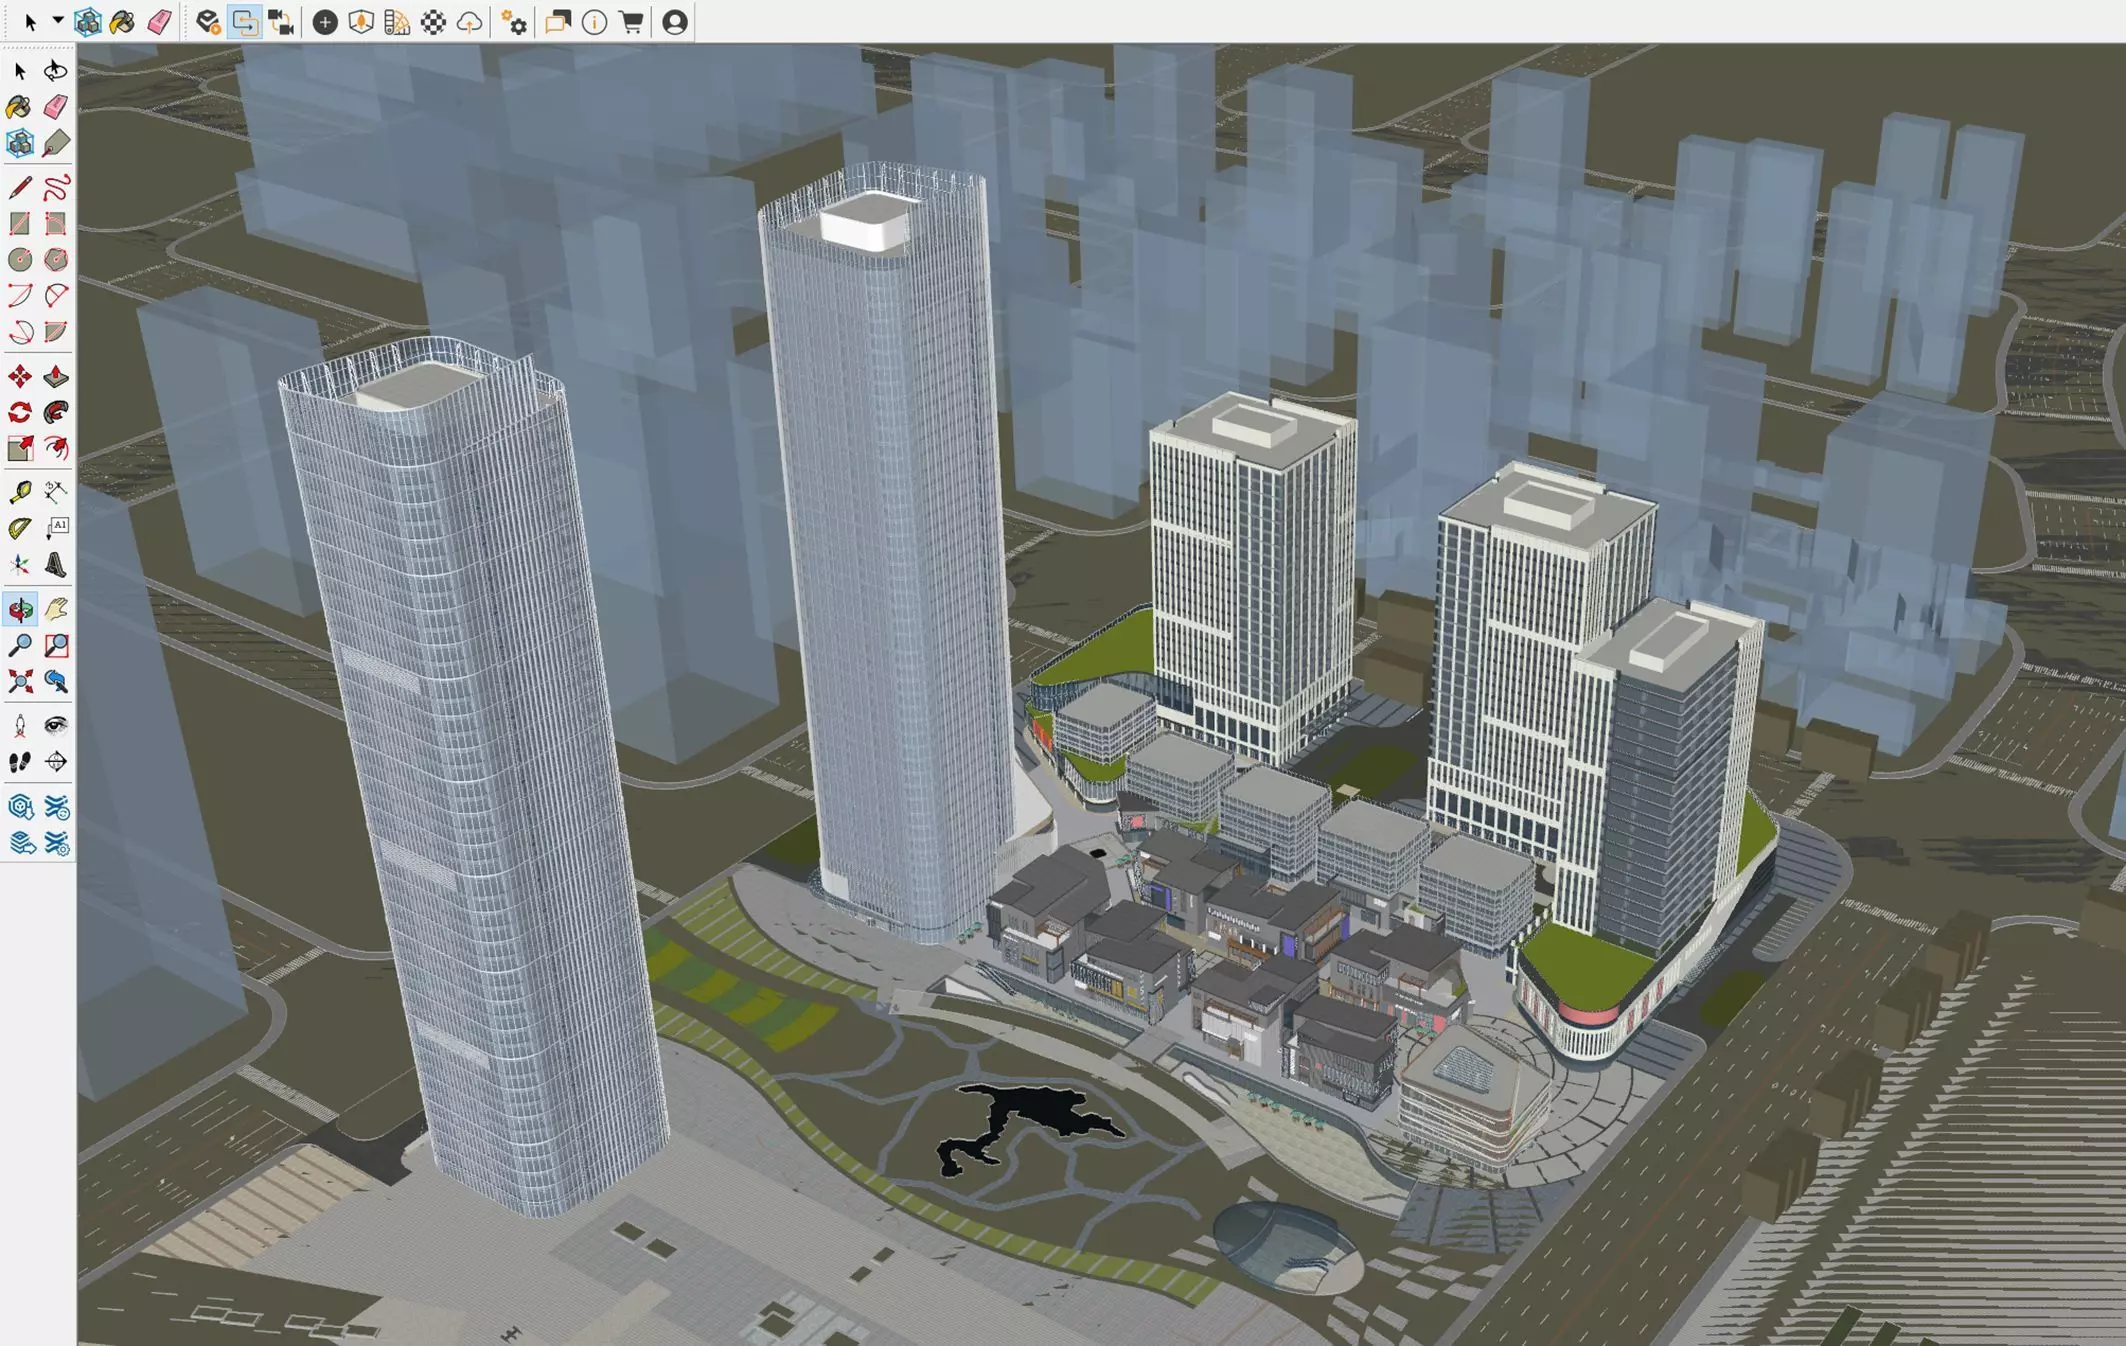Select the Push/Pull tool
The image size is (2126, 1346).
pos(56,376)
